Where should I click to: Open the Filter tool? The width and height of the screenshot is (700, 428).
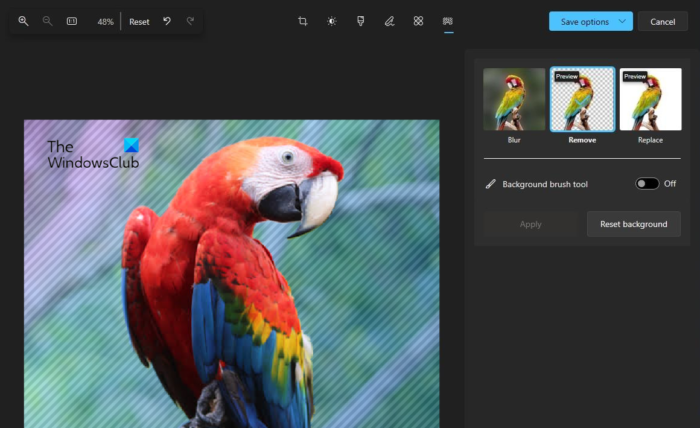[x=361, y=21]
